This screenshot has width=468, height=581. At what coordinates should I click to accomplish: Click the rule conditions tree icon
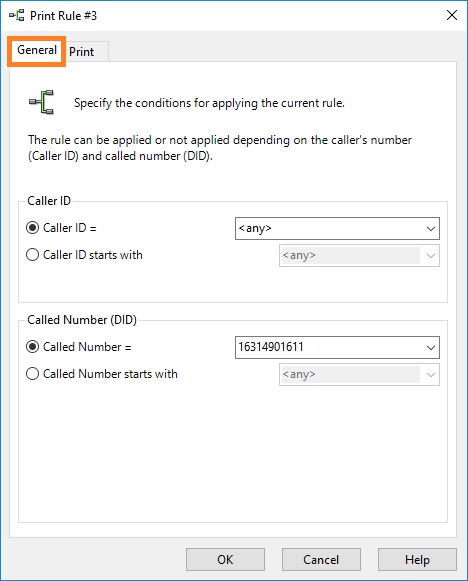[42, 102]
